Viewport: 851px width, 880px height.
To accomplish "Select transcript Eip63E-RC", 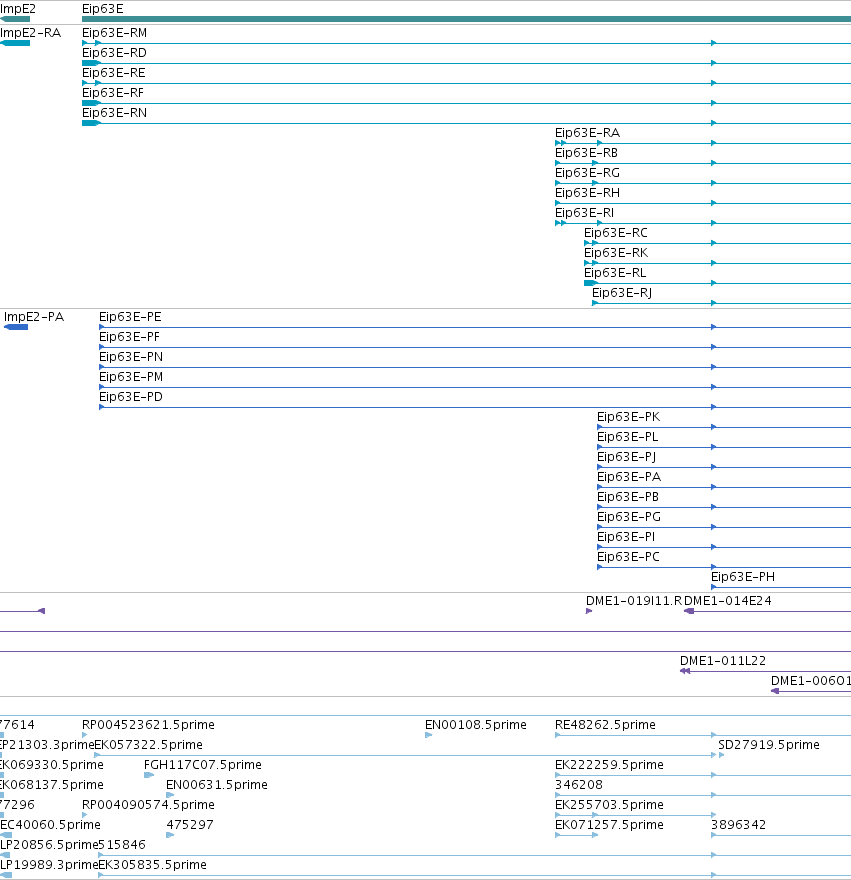I will pos(616,233).
